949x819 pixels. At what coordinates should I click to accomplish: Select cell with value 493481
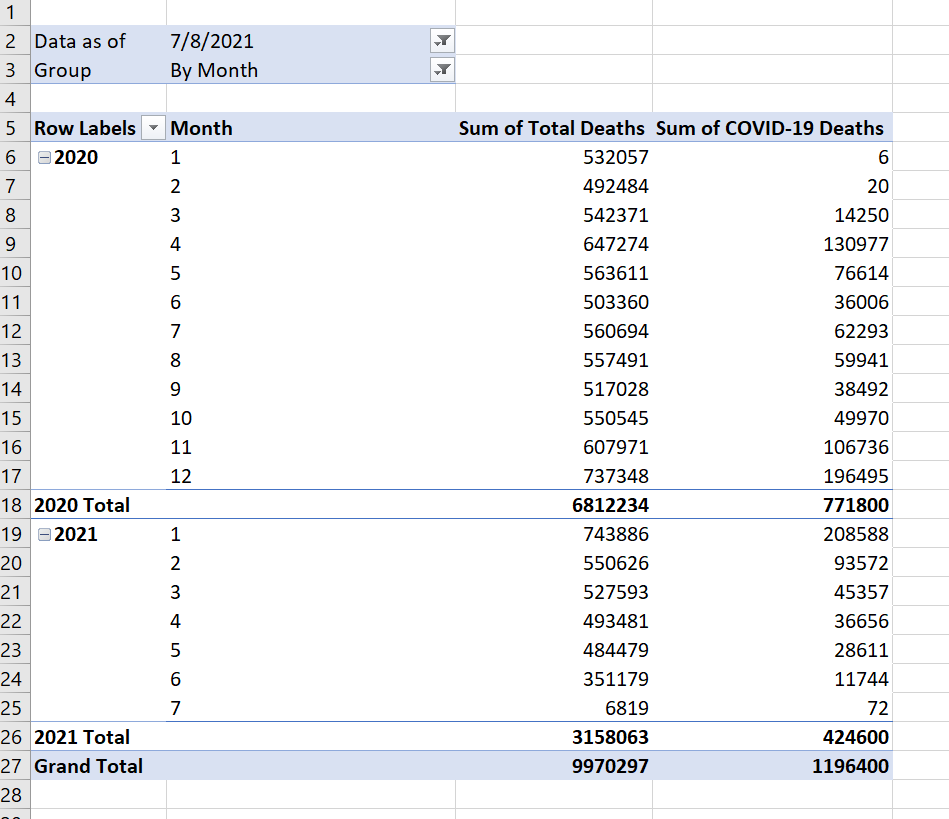coord(554,622)
